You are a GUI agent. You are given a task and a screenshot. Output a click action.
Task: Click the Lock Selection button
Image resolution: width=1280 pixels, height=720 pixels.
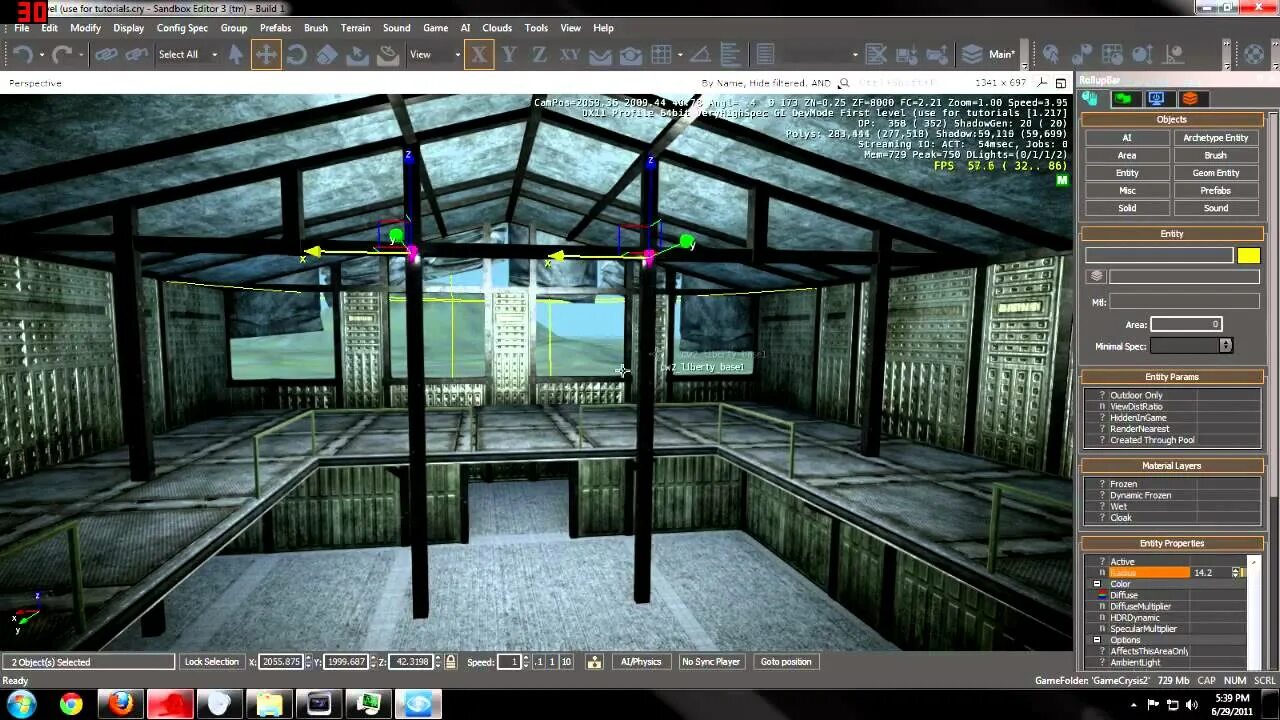point(212,662)
